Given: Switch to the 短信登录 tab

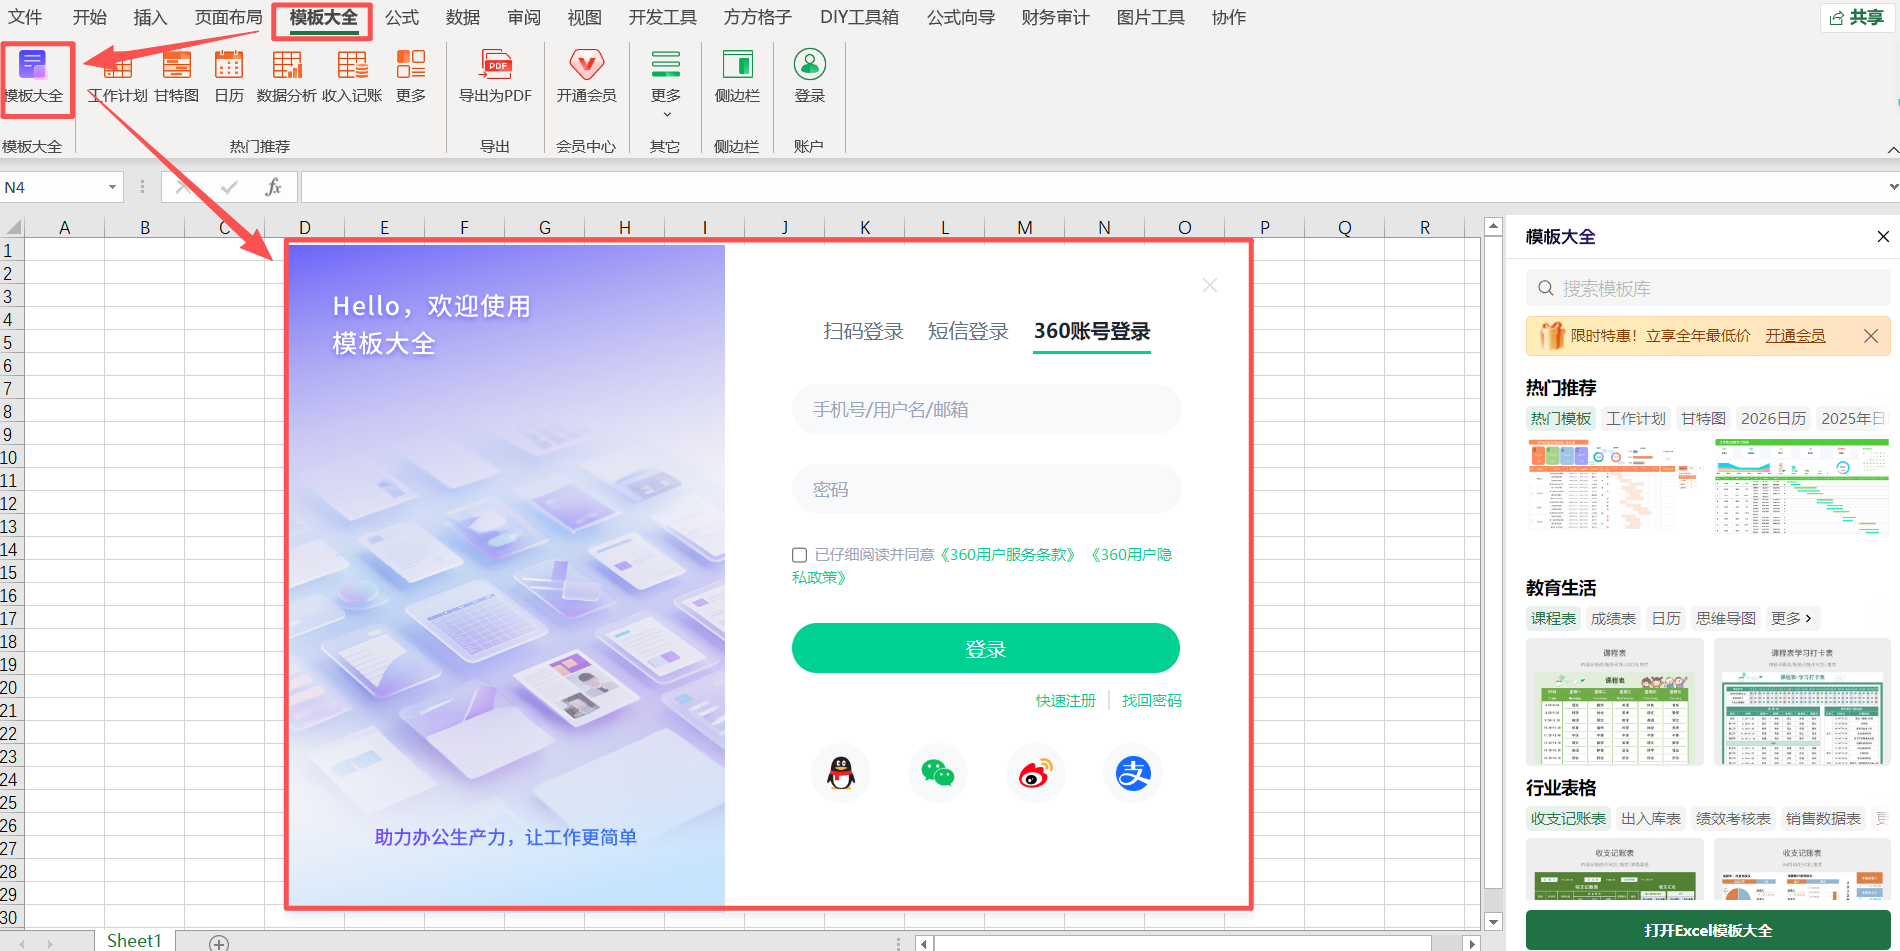Looking at the screenshot, I should coord(968,331).
